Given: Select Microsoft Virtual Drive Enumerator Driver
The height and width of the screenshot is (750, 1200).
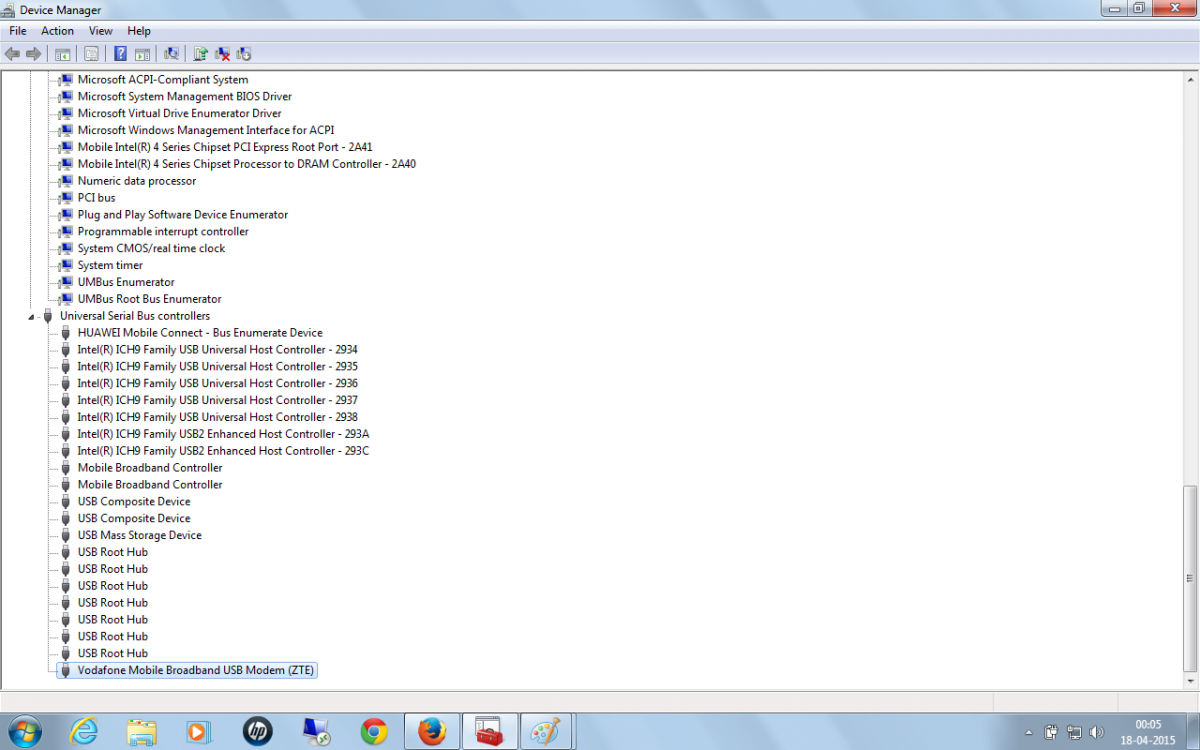Looking at the screenshot, I should 180,114.
